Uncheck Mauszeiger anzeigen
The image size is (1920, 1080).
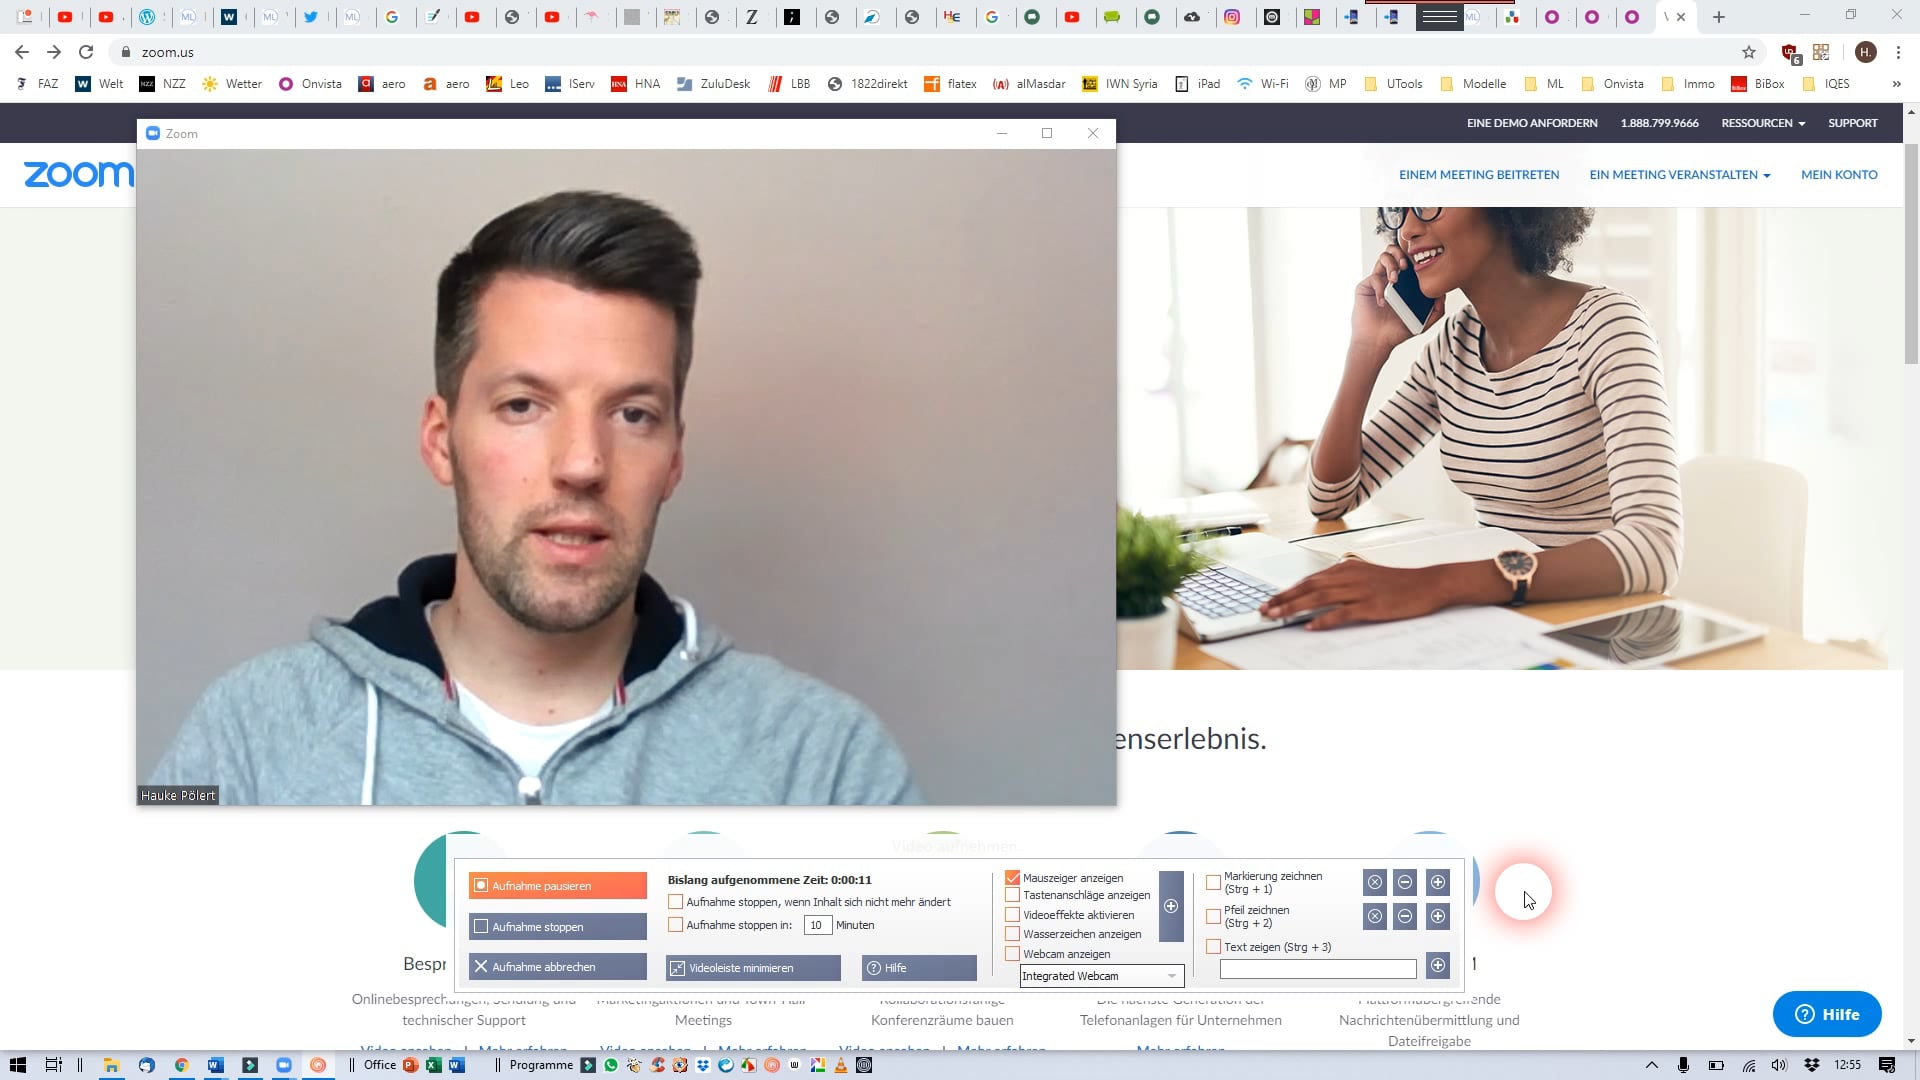1012,878
